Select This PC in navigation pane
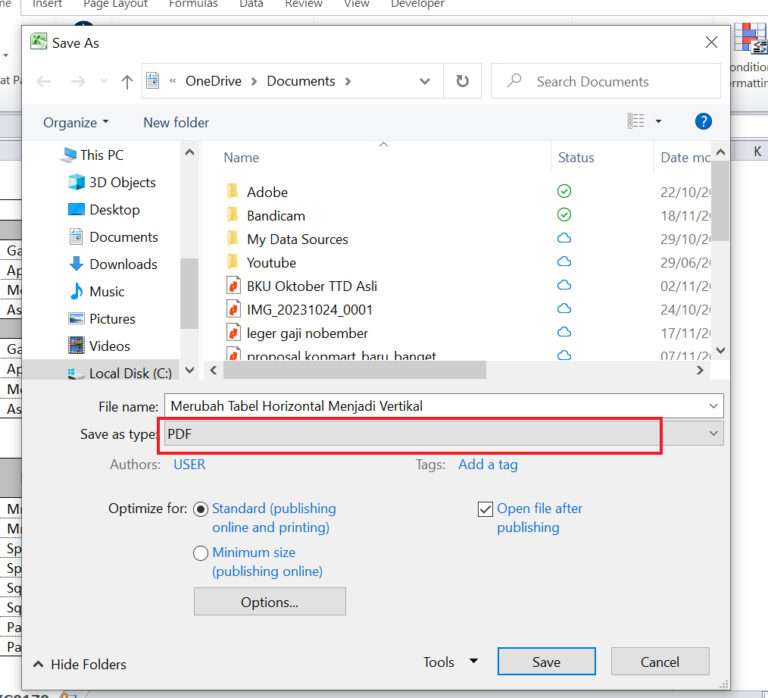Screen dimensions: 768x698 pos(101,155)
